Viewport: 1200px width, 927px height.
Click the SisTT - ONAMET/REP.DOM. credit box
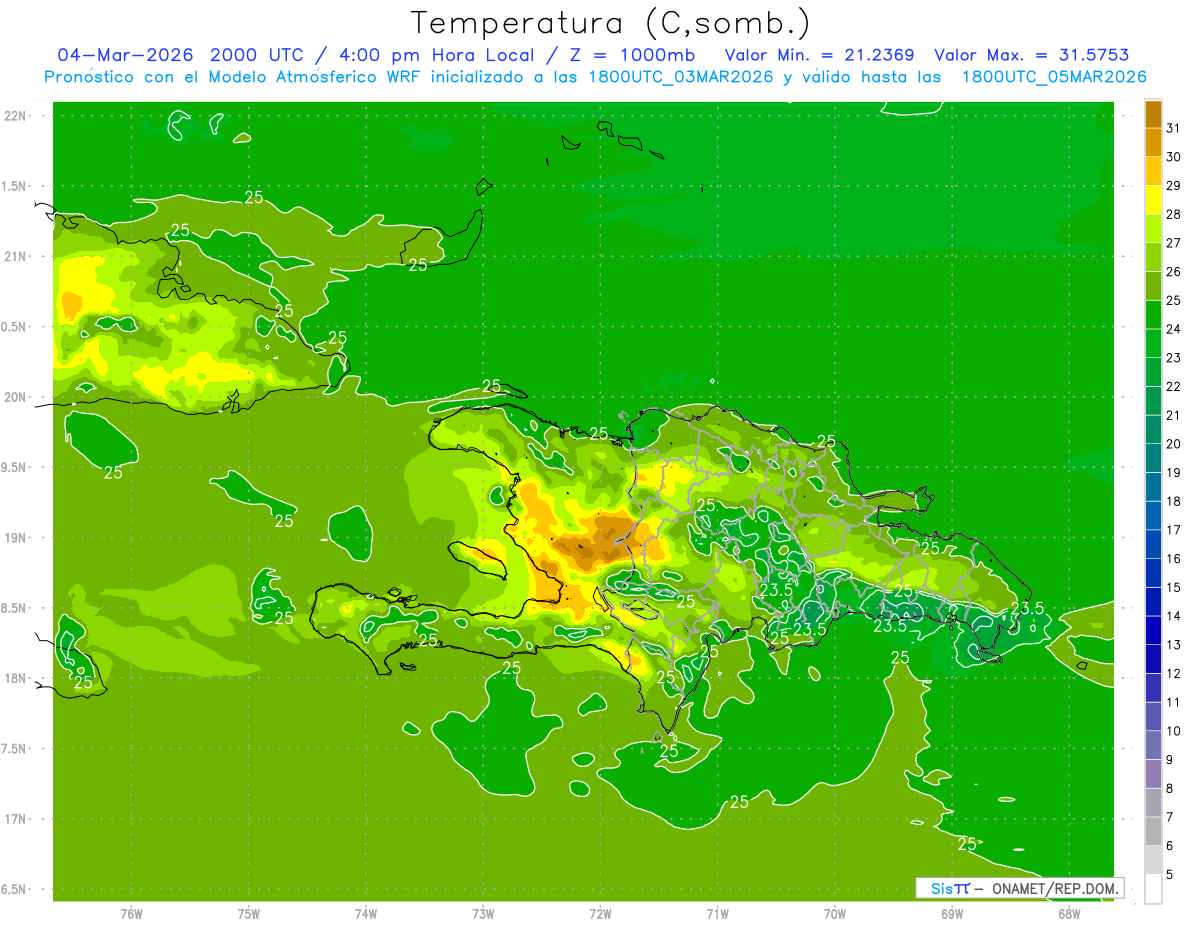click(1019, 888)
